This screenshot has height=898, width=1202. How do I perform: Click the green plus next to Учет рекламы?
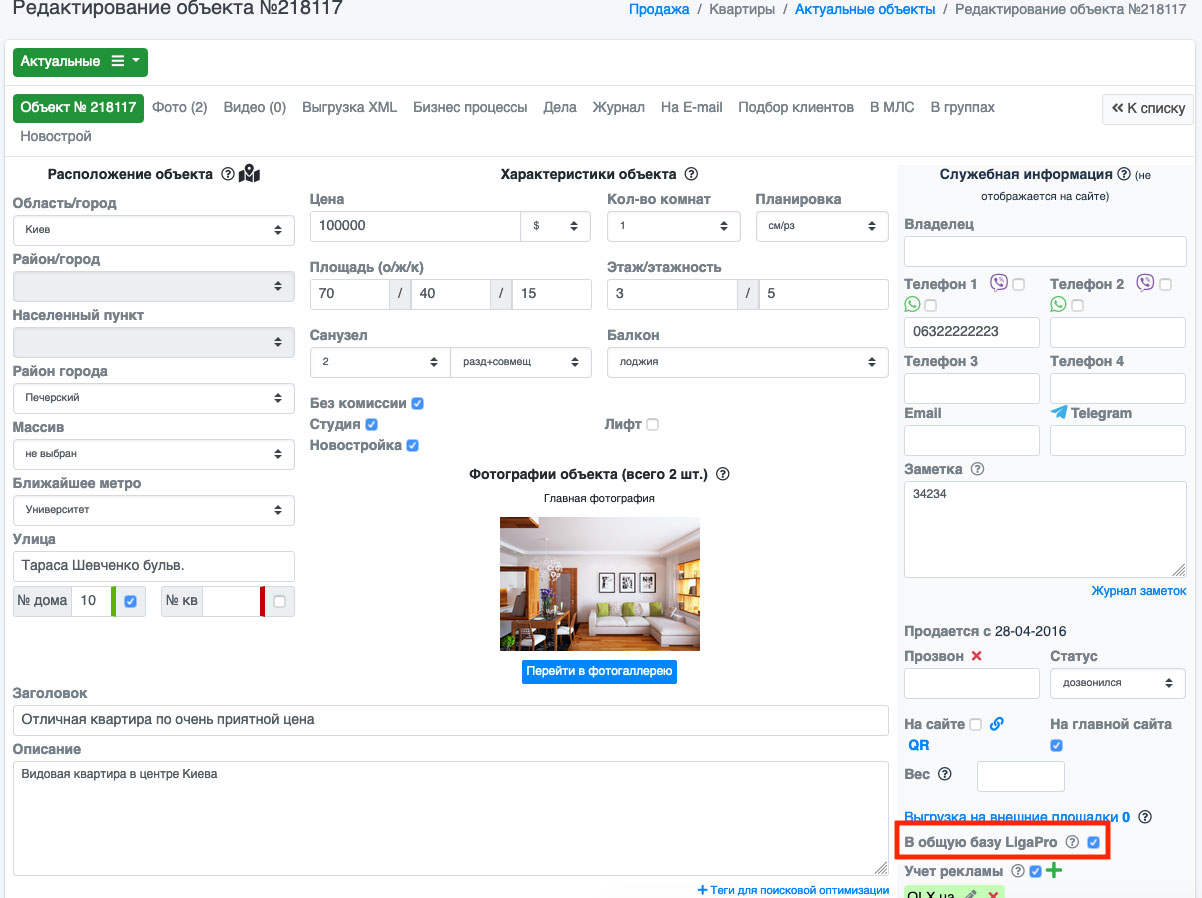point(1054,871)
